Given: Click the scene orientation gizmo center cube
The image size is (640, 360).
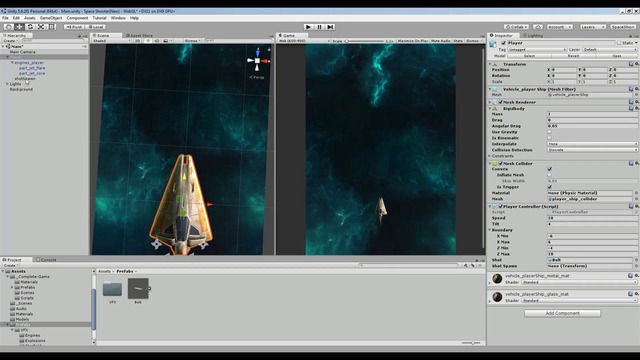Looking at the screenshot, I should (x=257, y=60).
